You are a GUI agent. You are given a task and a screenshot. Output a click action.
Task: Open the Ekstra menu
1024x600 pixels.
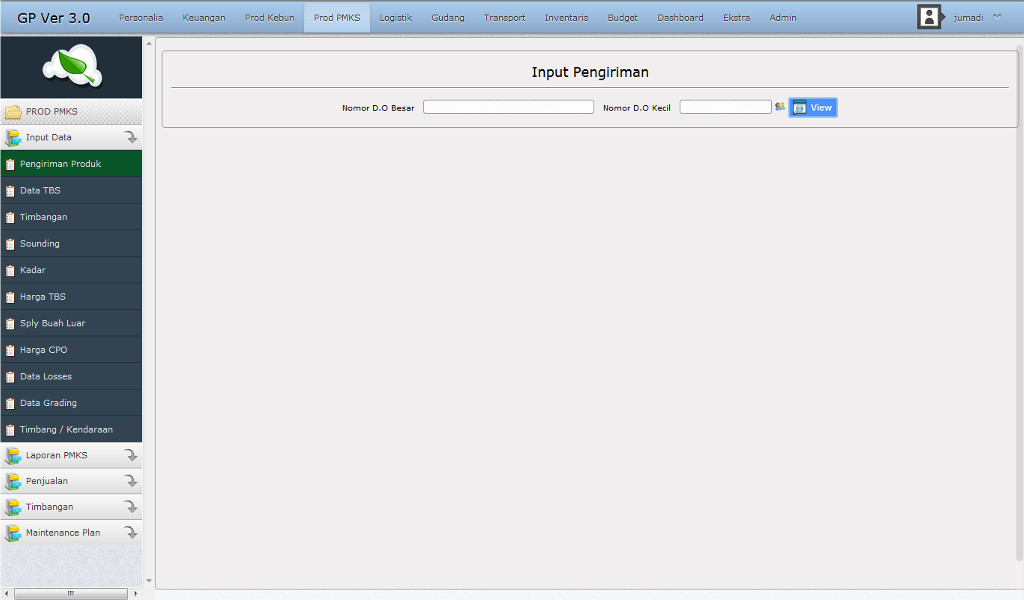[x=736, y=18]
